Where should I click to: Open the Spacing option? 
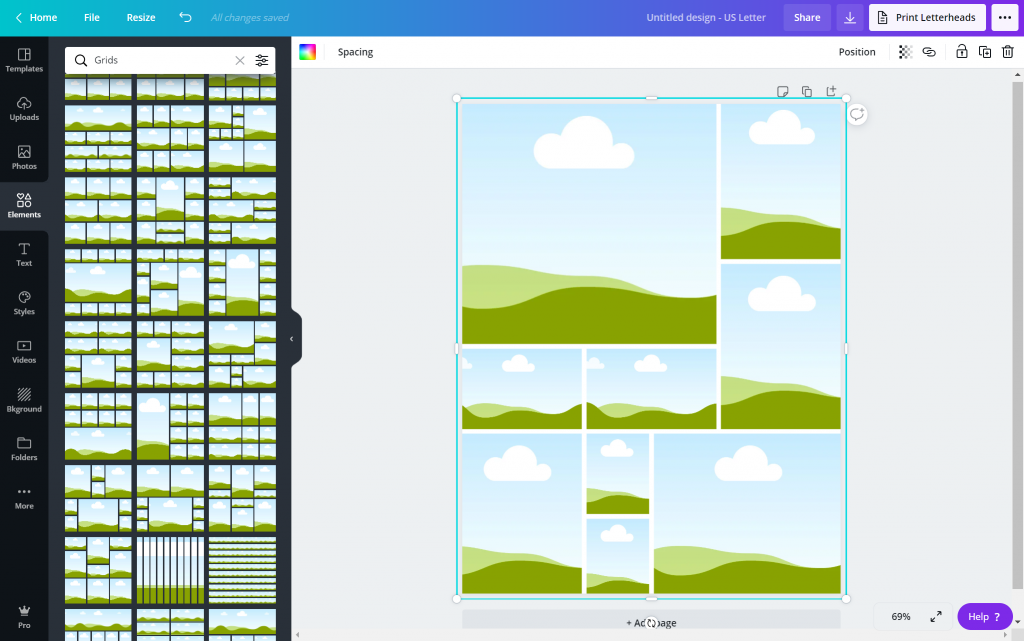355,52
